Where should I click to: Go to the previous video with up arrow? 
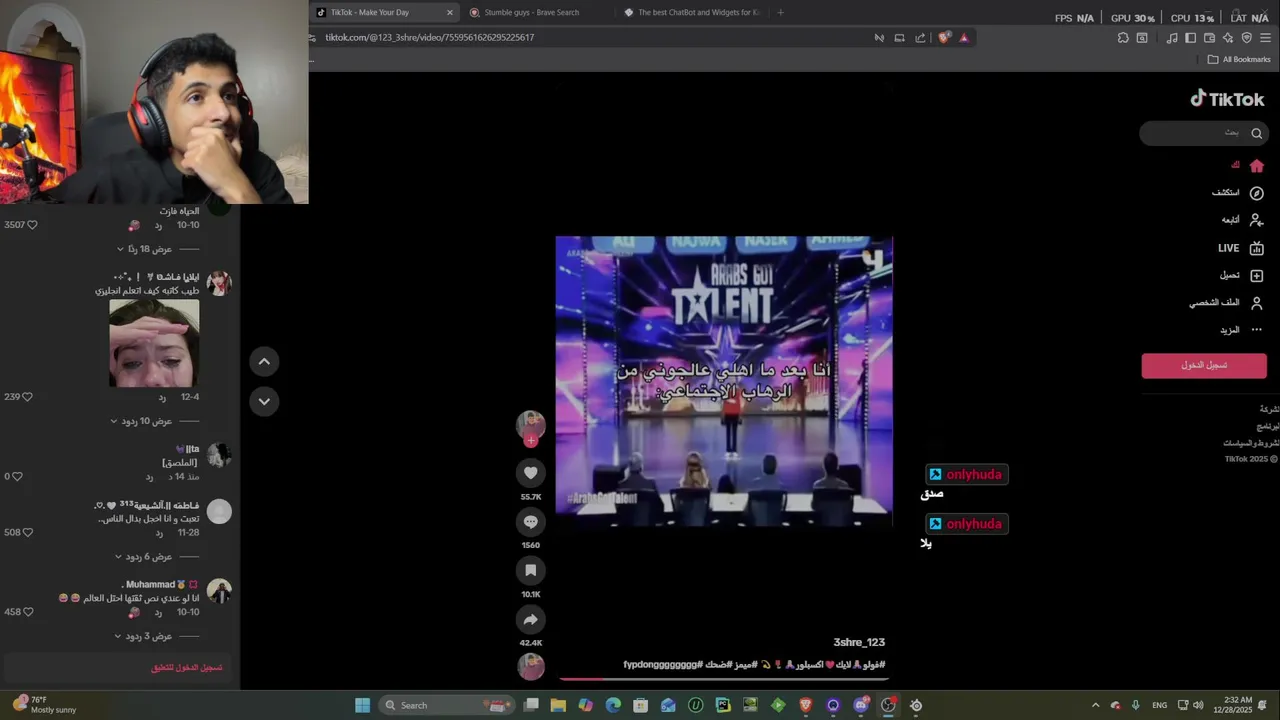click(264, 361)
